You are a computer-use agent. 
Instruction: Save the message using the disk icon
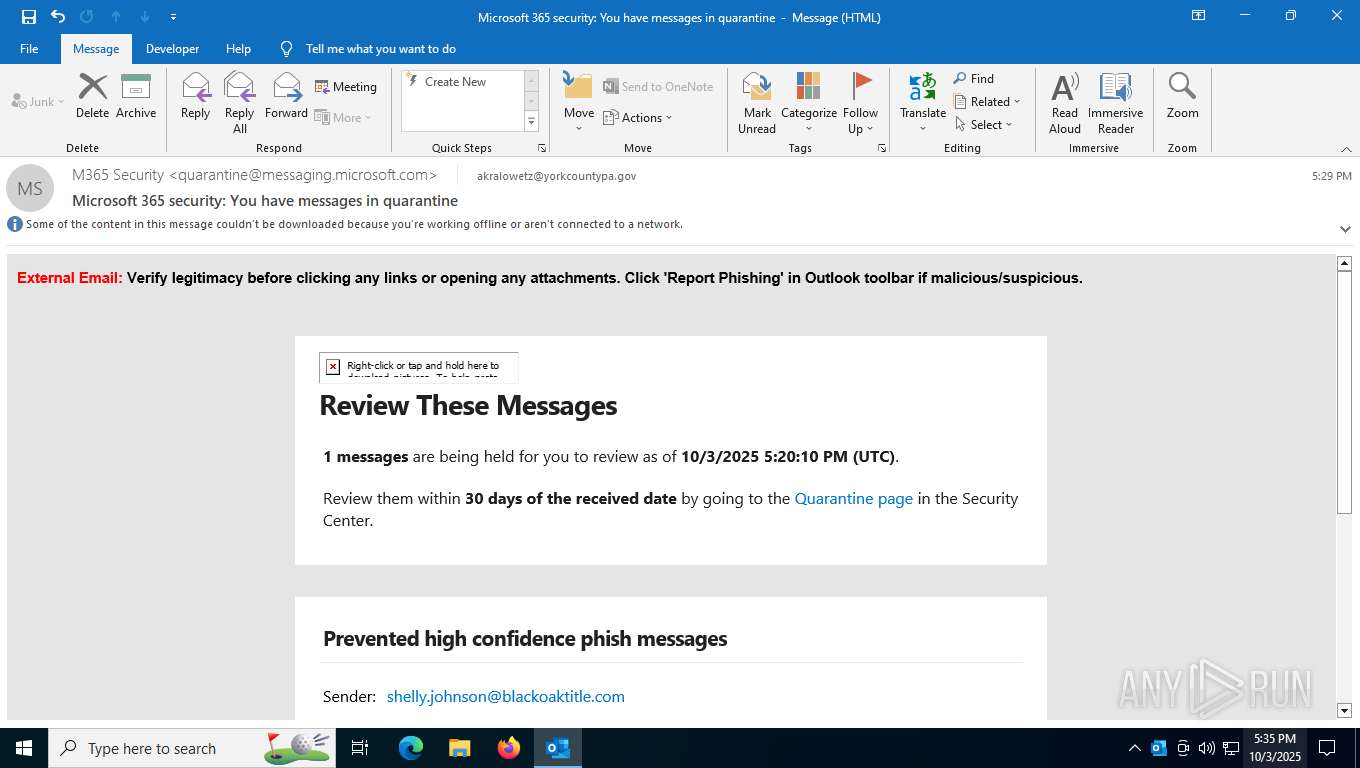[28, 17]
